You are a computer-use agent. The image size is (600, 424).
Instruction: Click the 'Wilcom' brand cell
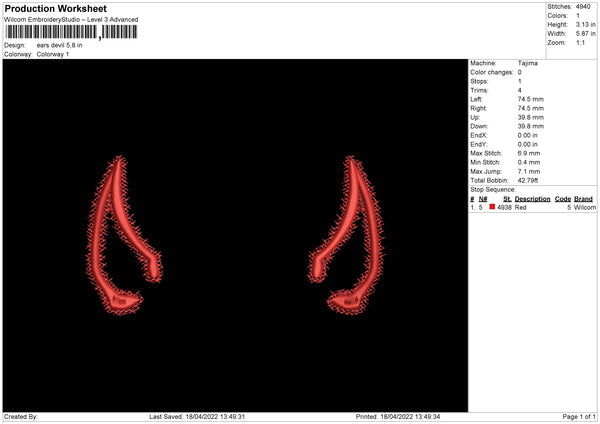[x=585, y=207]
